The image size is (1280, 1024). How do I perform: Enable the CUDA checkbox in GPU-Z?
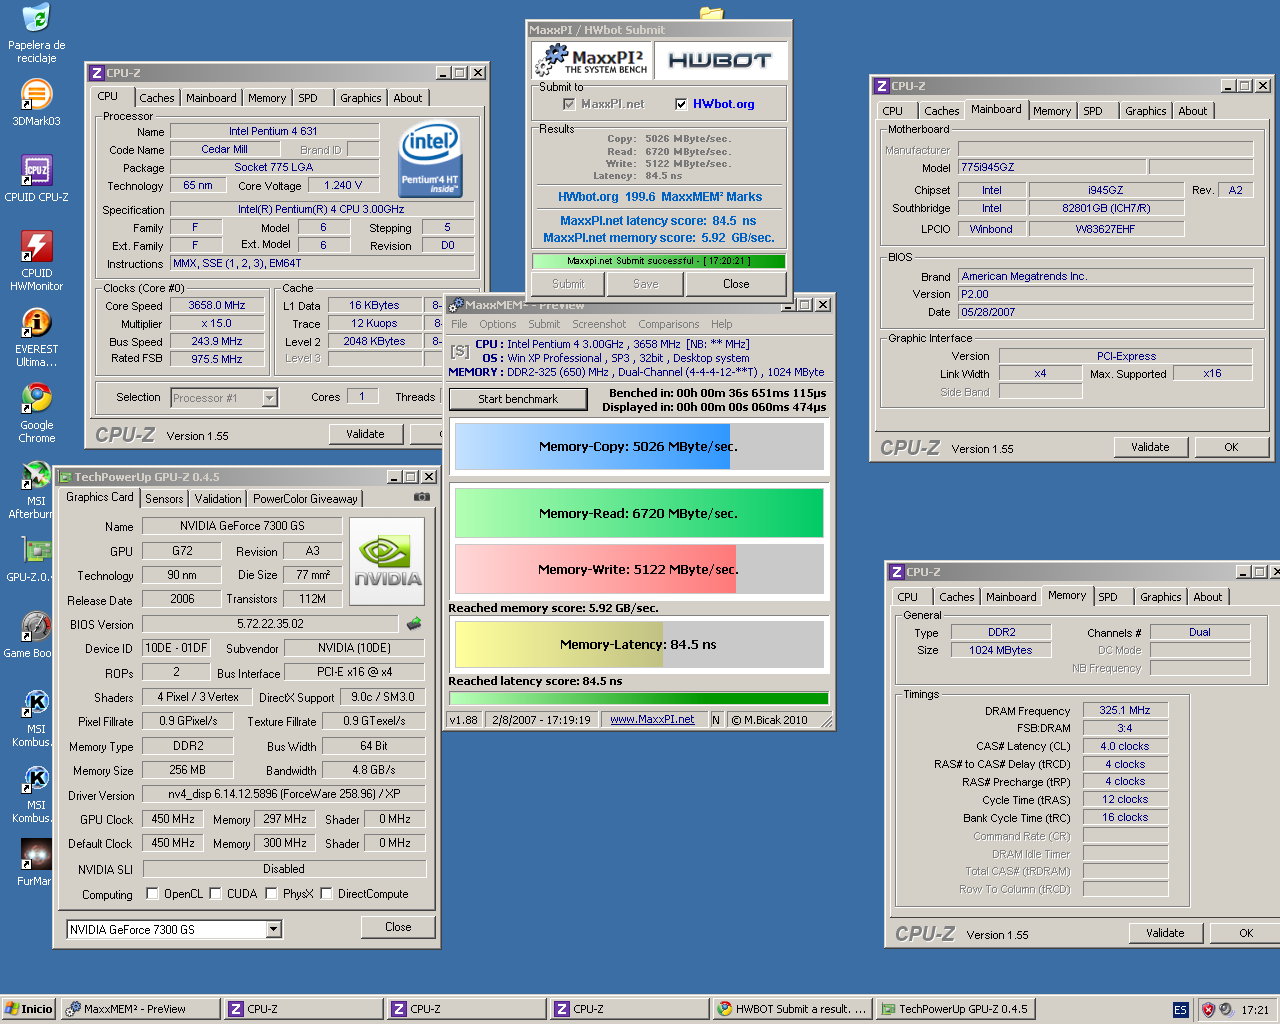(x=215, y=894)
